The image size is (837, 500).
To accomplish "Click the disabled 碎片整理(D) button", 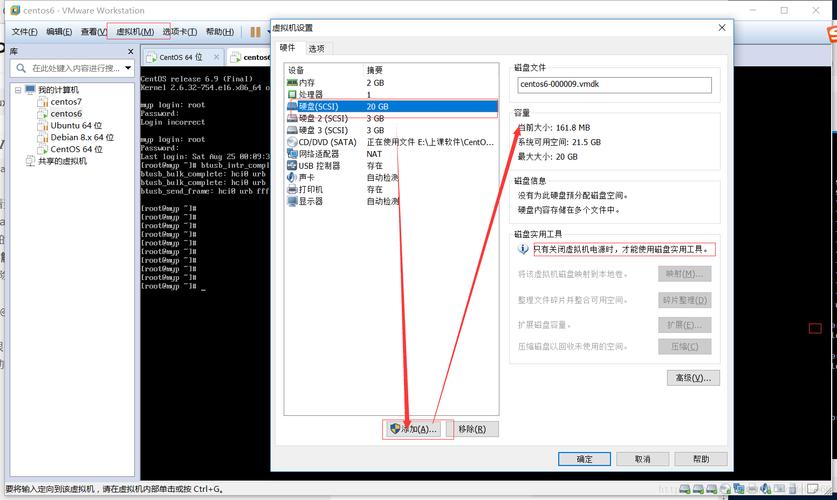I will pyautogui.click(x=685, y=300).
